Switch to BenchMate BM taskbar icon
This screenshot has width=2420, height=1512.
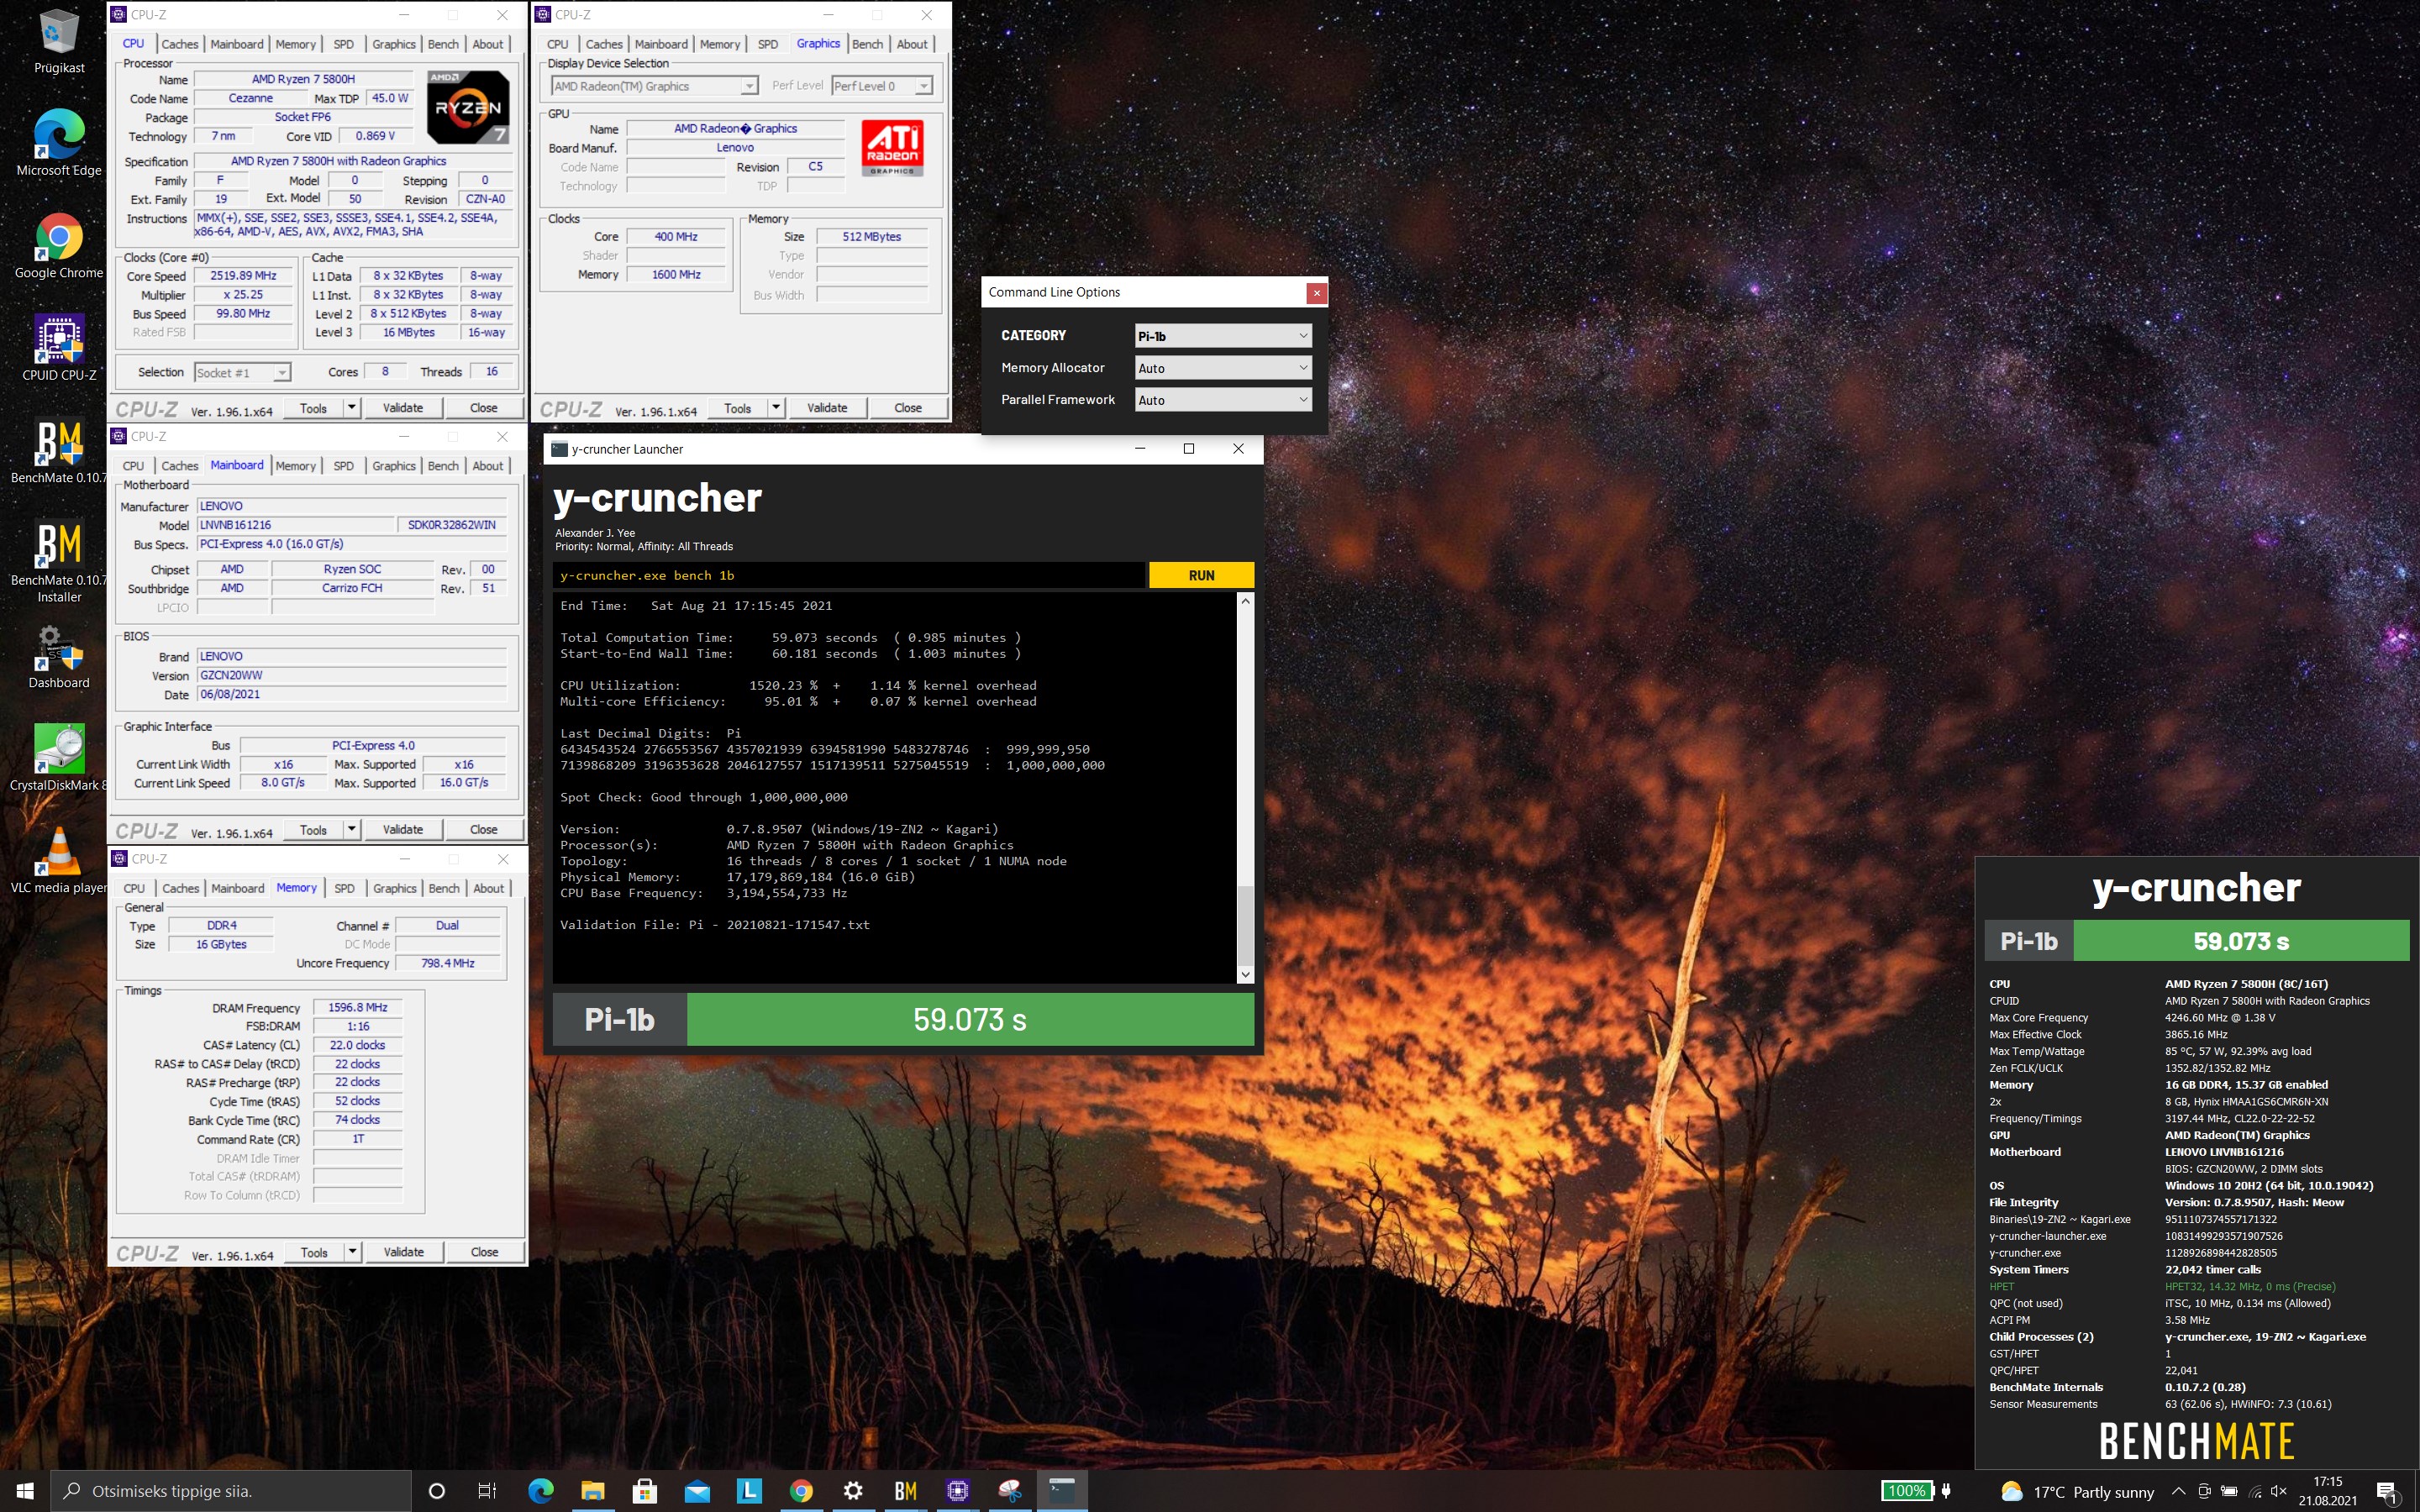(905, 1491)
